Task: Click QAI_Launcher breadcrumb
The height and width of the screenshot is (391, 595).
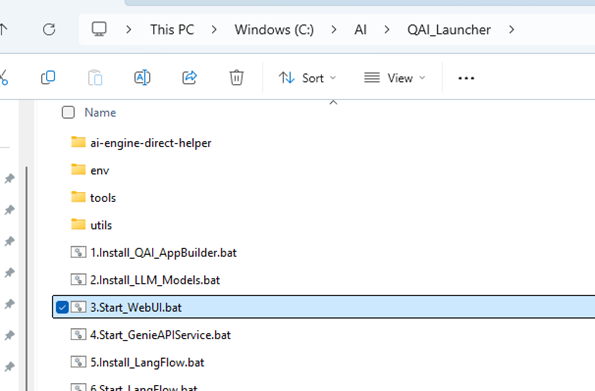Action: point(449,30)
